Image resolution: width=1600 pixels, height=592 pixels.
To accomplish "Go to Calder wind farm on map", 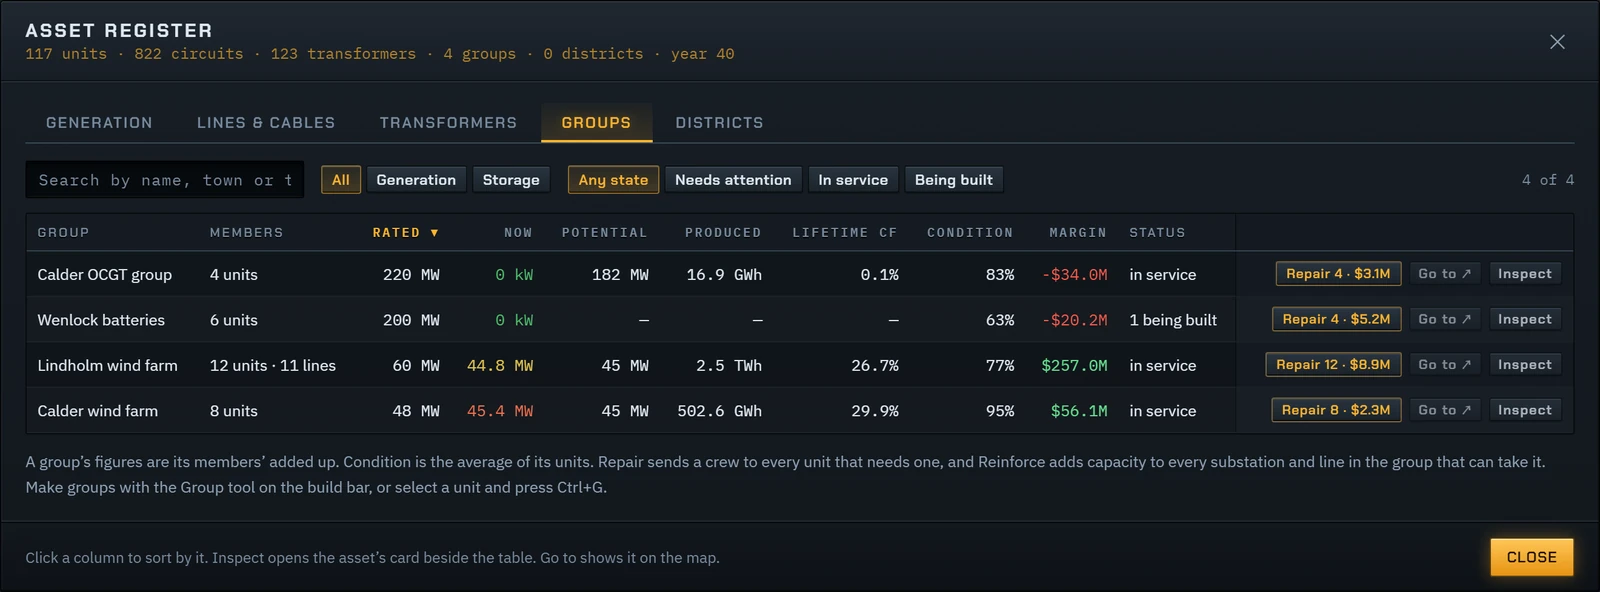I will tap(1444, 410).
